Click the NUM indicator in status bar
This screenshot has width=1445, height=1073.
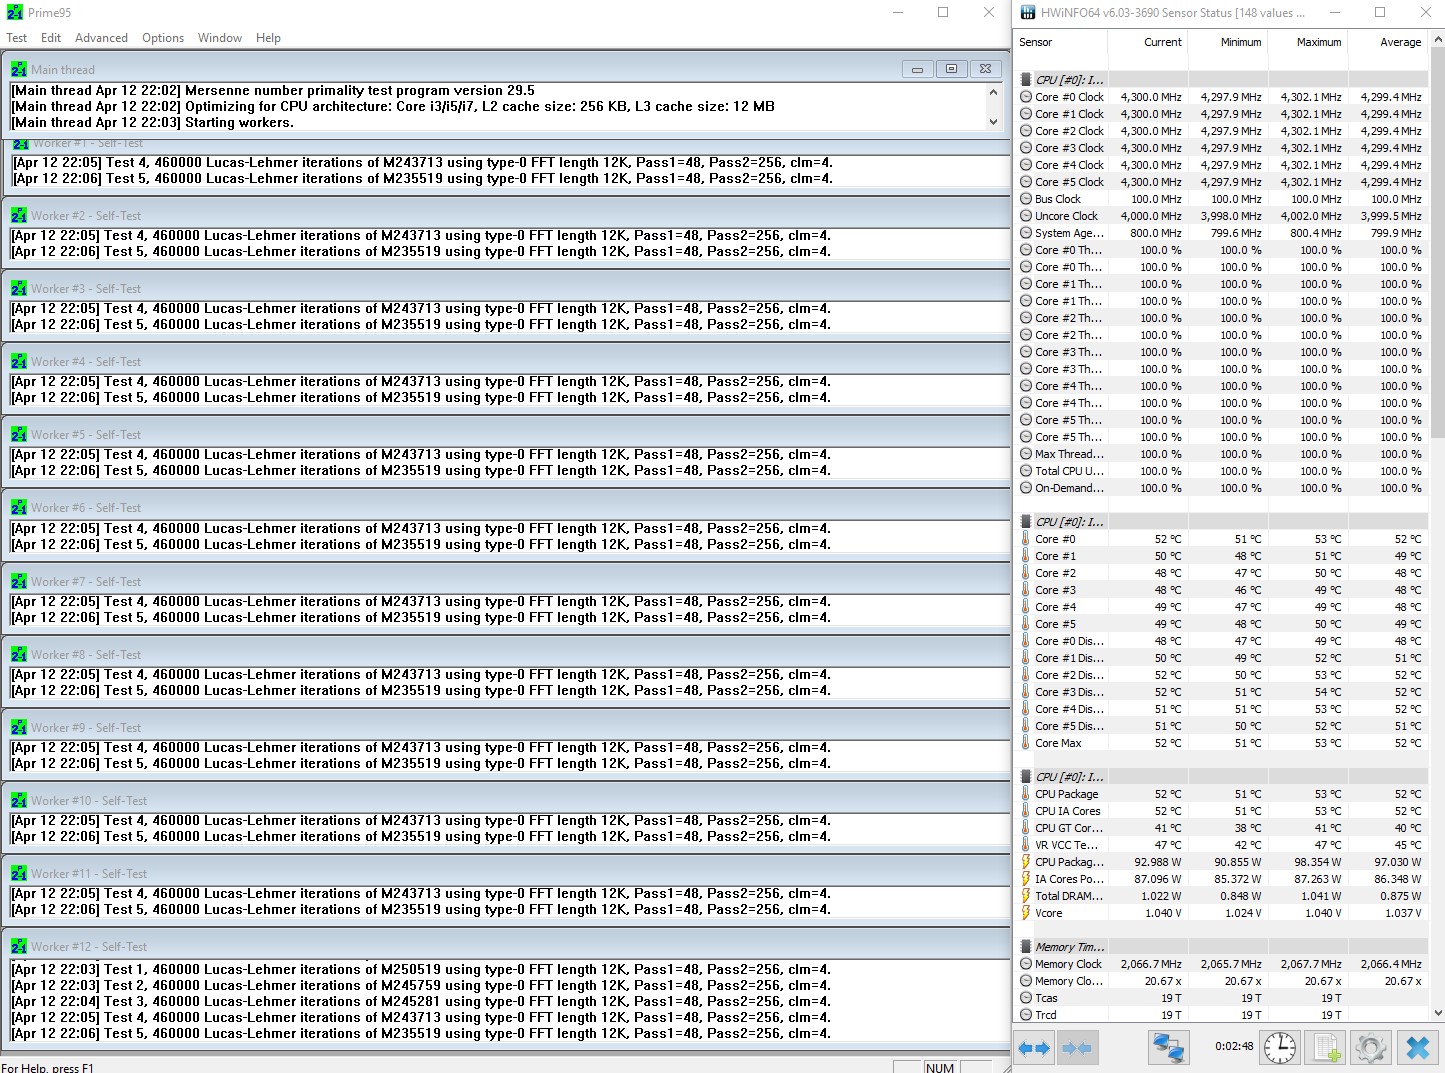pyautogui.click(x=940, y=1067)
